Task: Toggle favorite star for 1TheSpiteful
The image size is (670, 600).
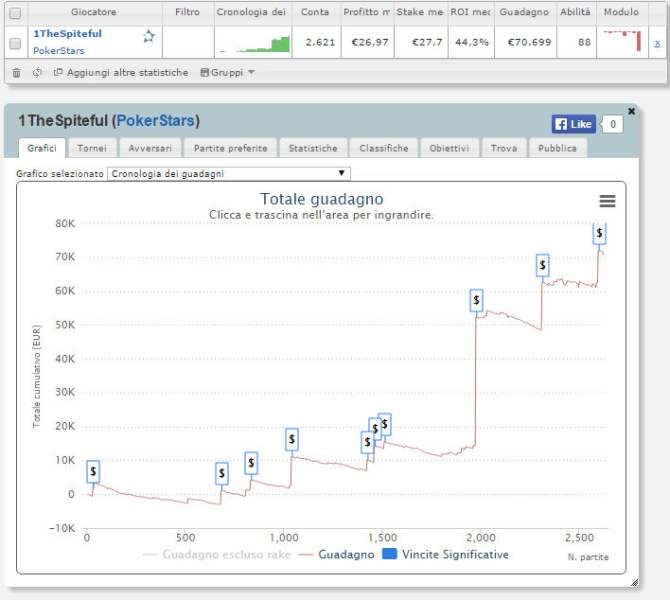Action: [x=149, y=37]
